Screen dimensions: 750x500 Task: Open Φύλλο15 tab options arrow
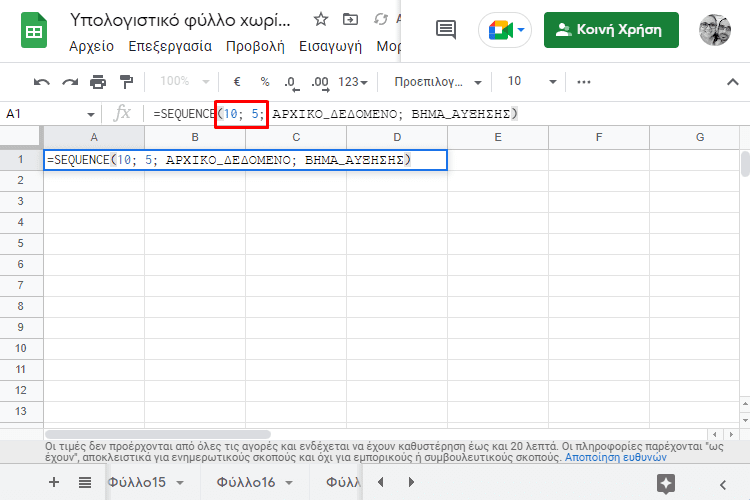[180, 483]
